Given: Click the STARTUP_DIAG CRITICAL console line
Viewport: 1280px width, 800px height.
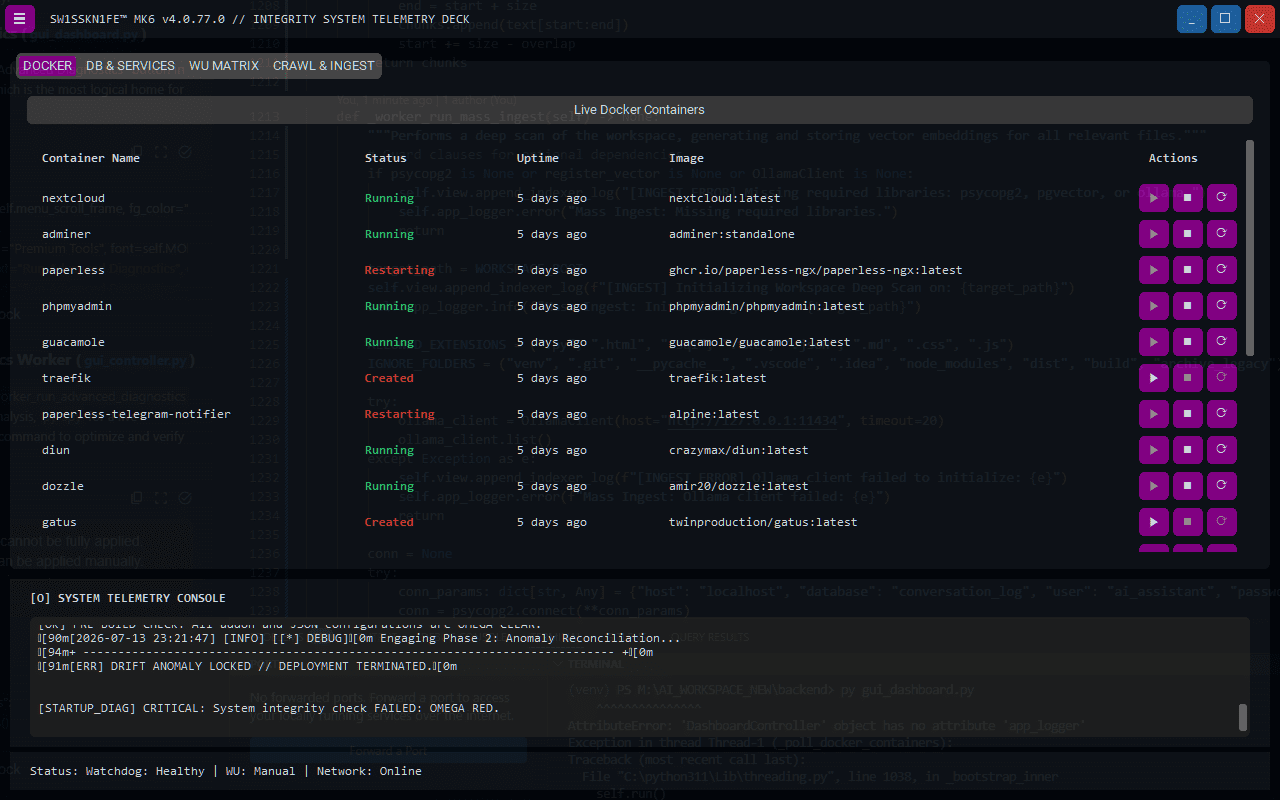Looking at the screenshot, I should click(268, 708).
